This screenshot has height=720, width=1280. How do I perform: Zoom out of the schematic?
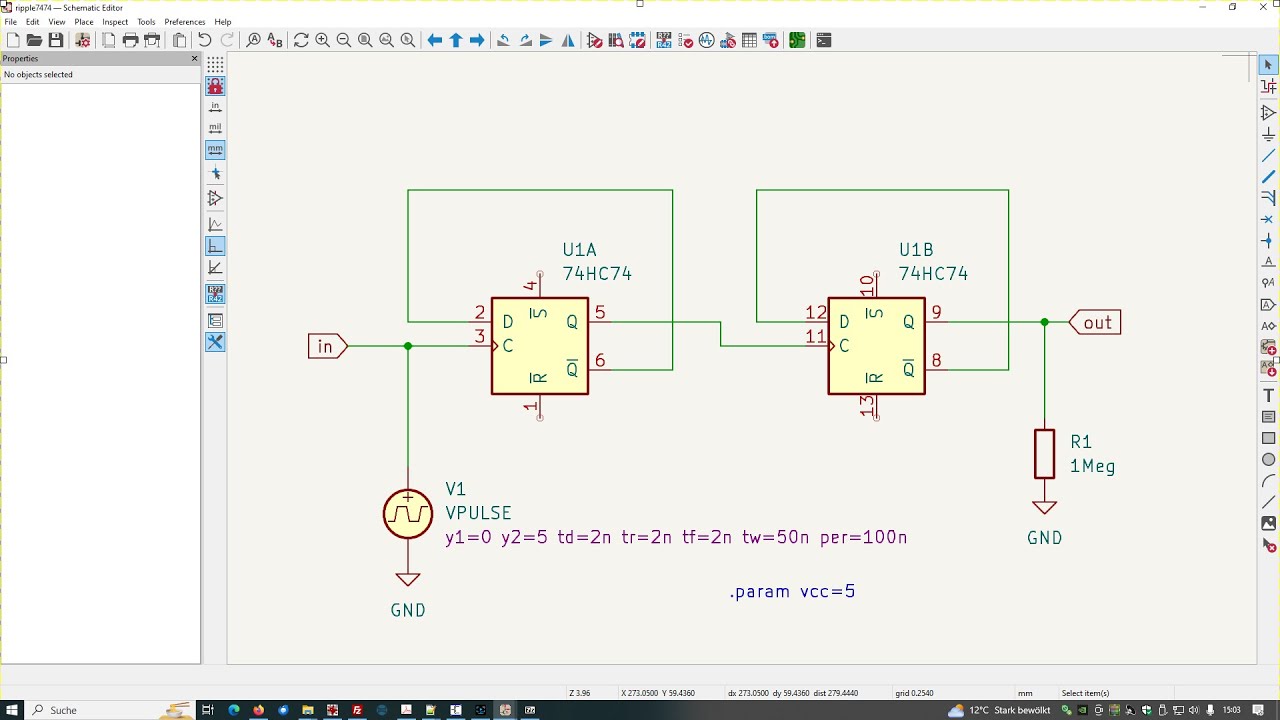[x=343, y=40]
